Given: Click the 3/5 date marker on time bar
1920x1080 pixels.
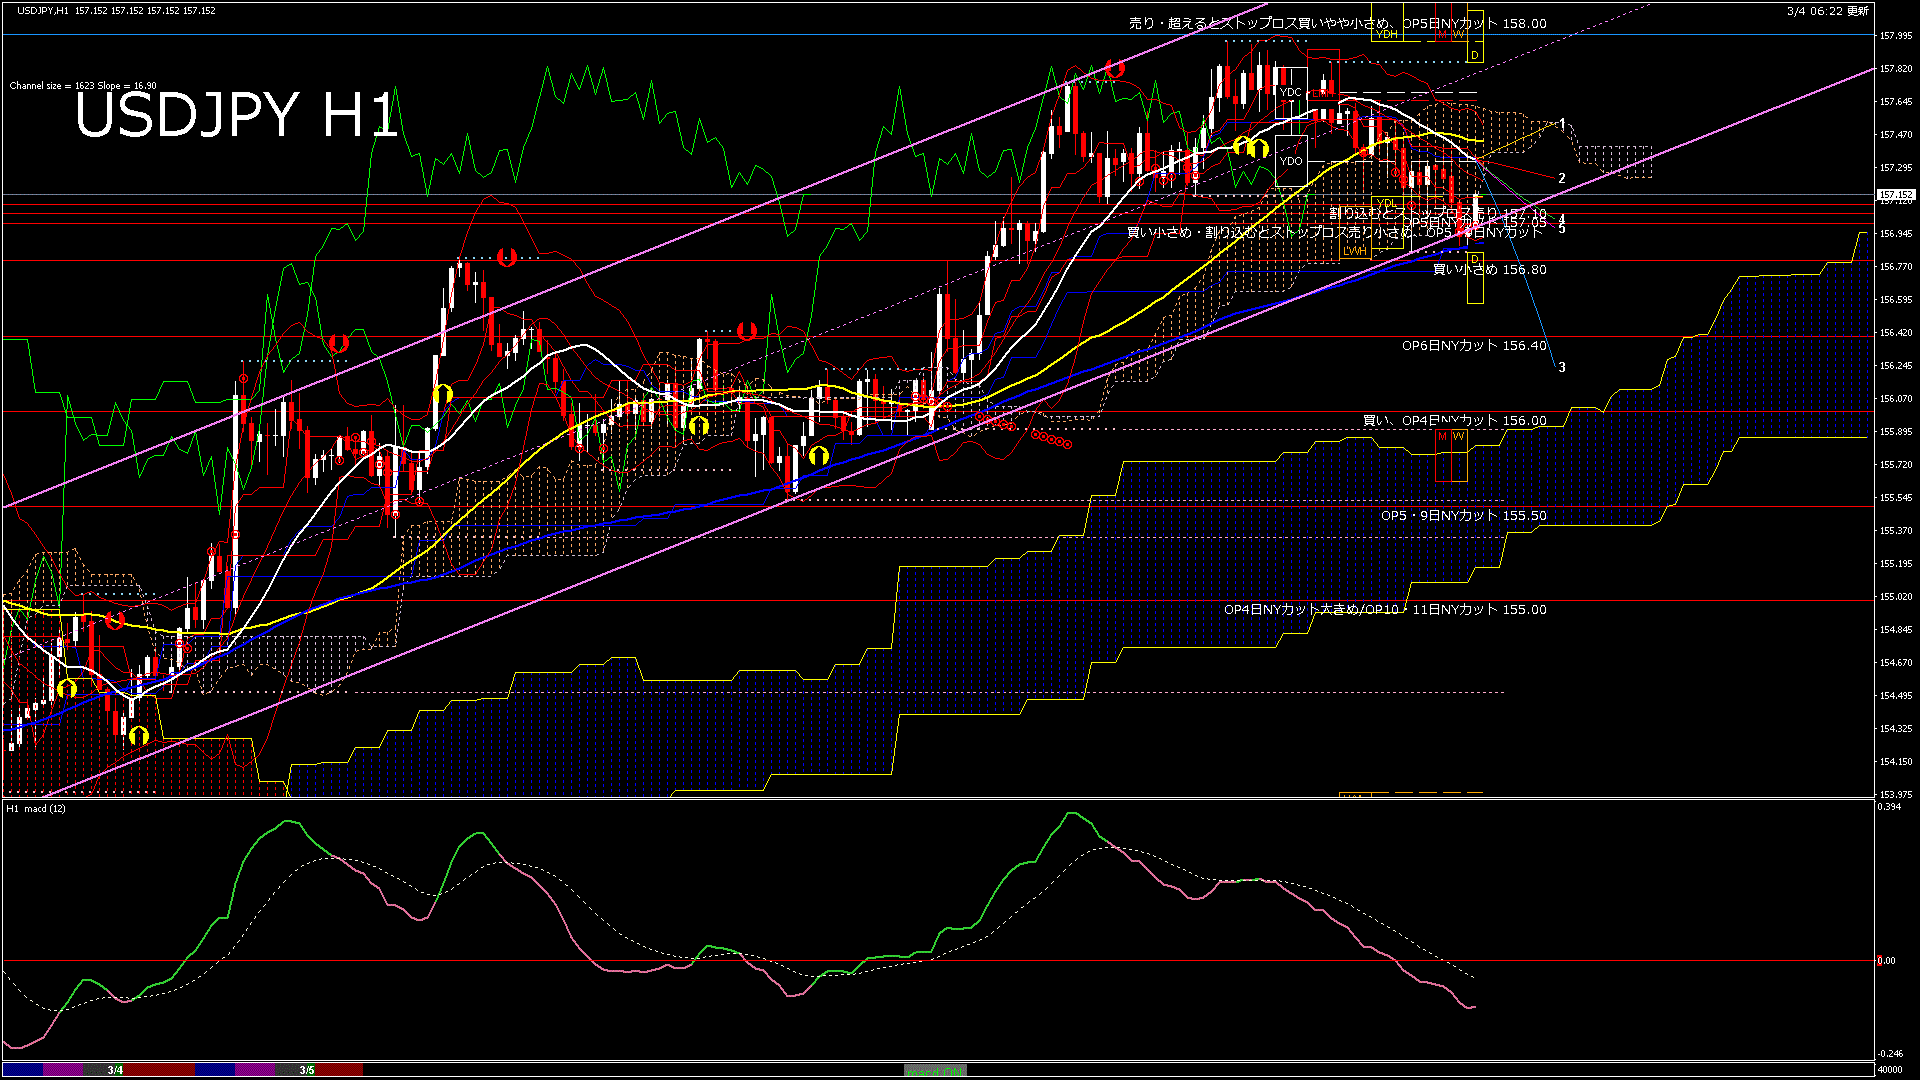Looking at the screenshot, I should (307, 1070).
